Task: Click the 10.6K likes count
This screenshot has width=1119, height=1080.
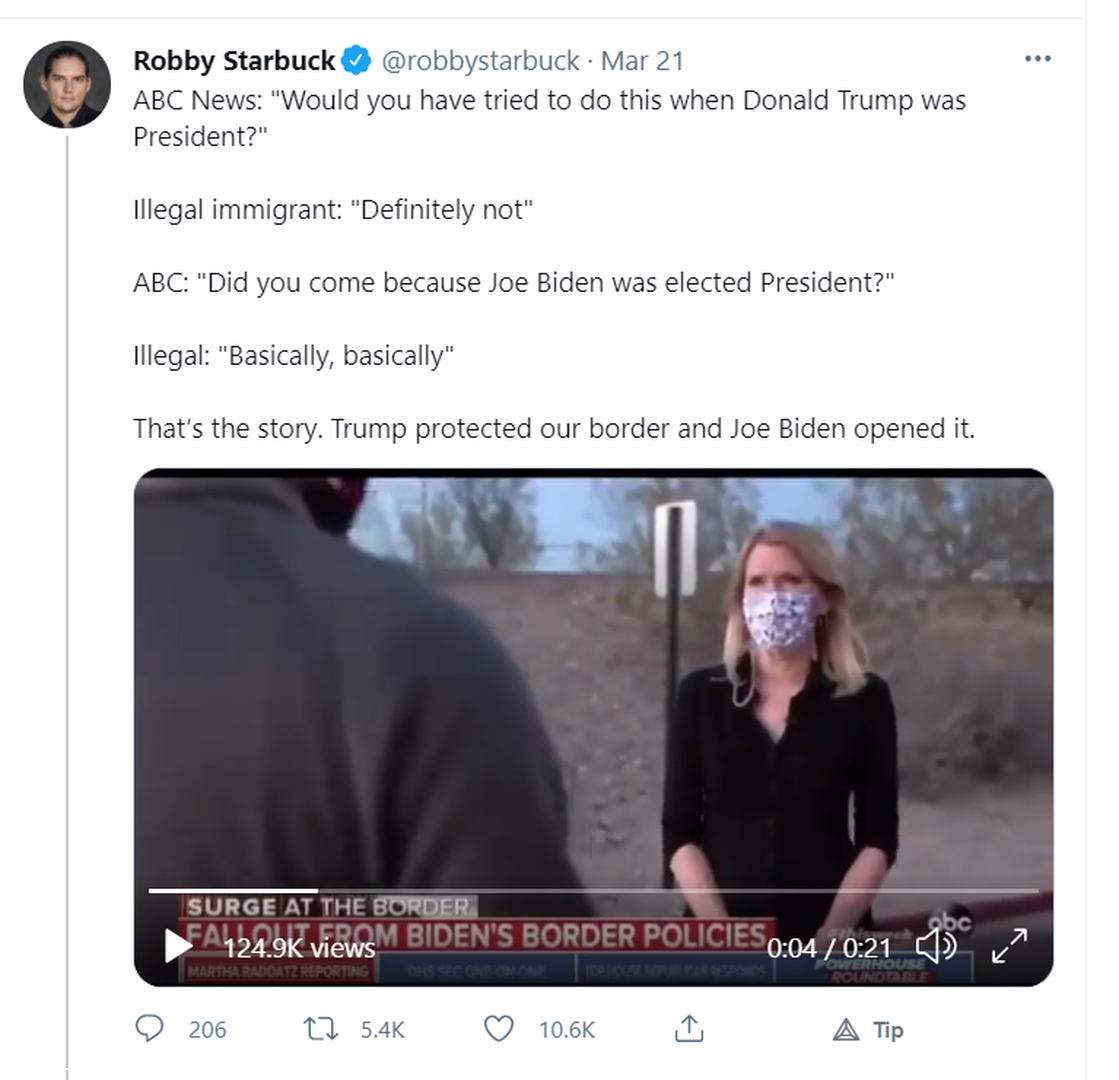Action: coord(567,1029)
